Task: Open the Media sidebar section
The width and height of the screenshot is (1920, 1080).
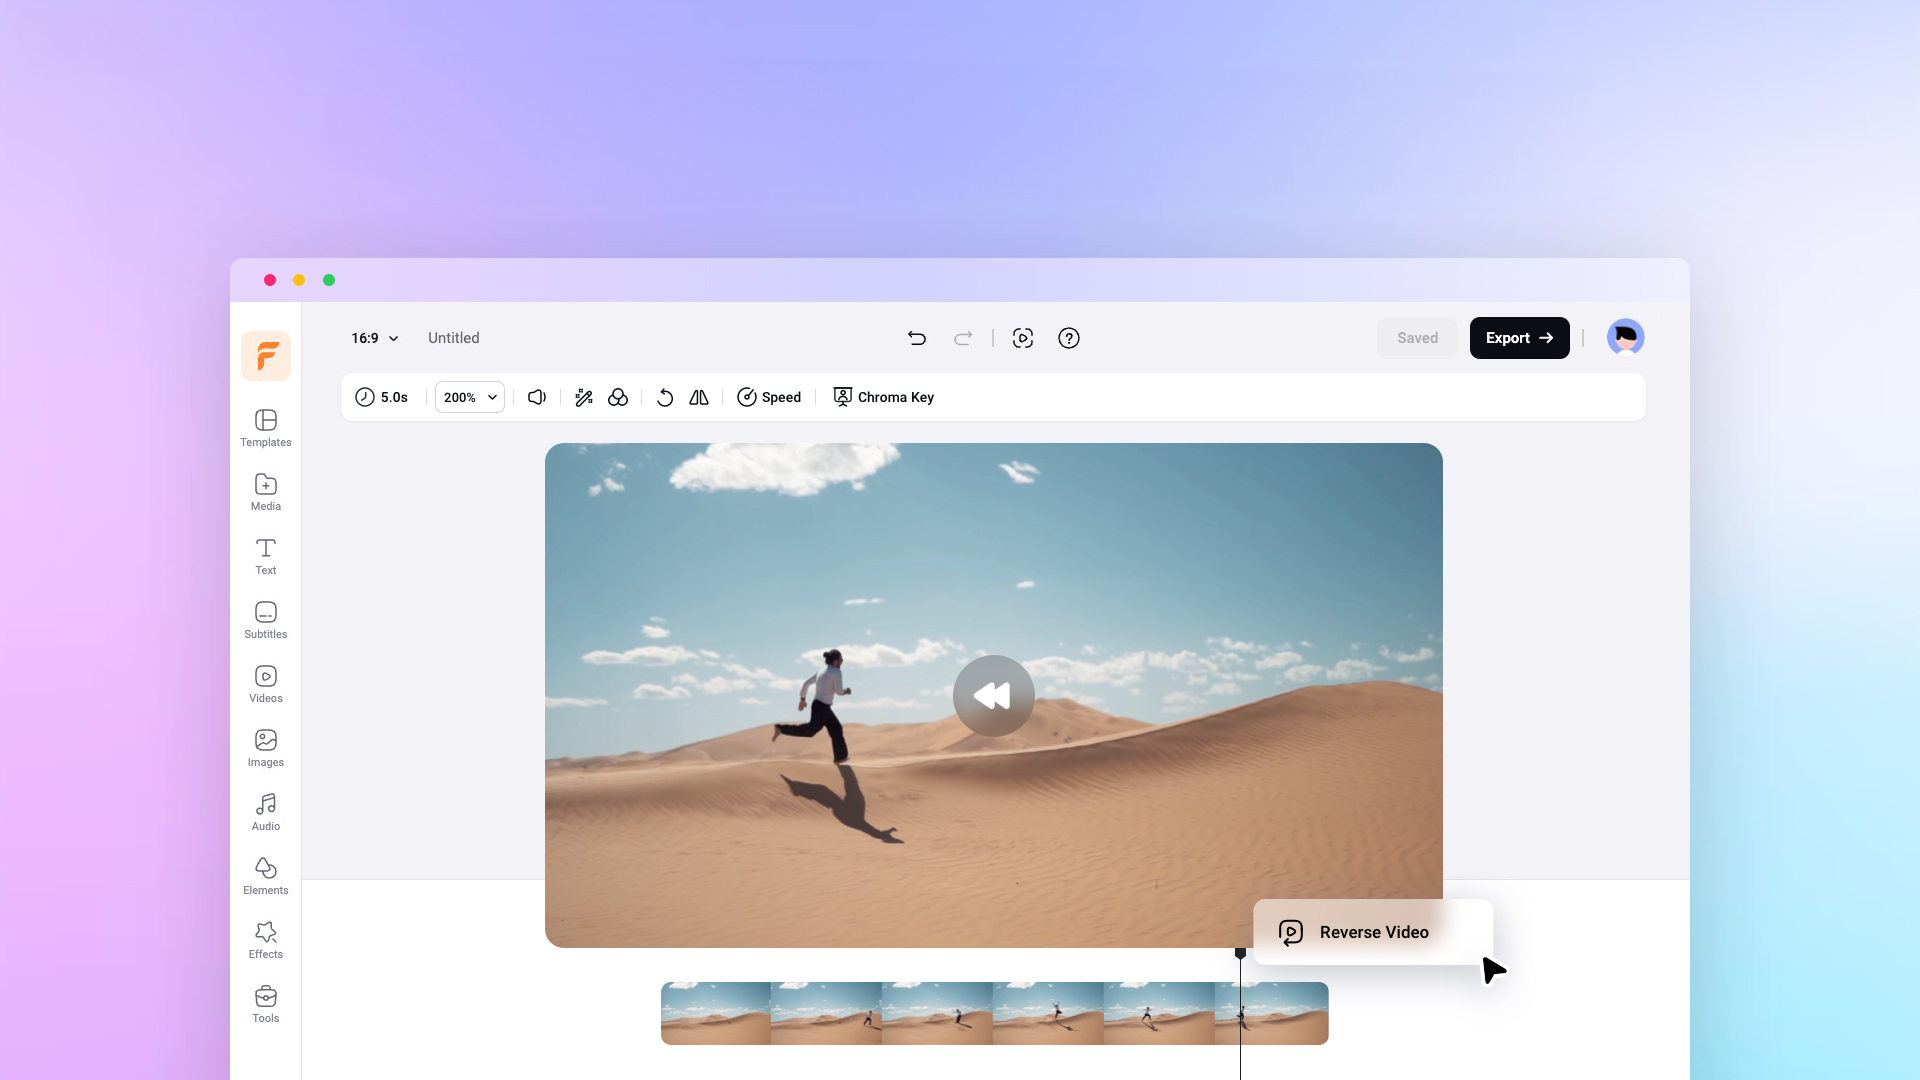Action: (x=265, y=492)
